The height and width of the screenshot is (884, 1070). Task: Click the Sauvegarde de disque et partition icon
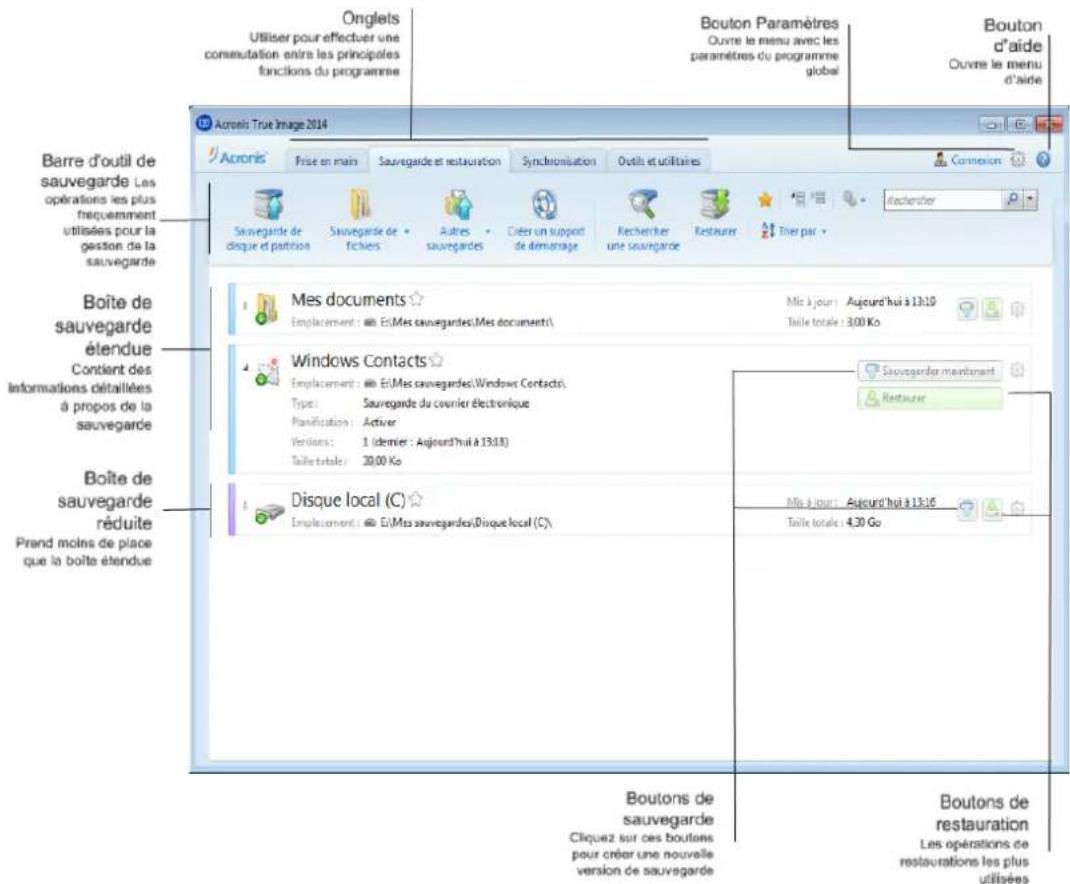[x=268, y=204]
